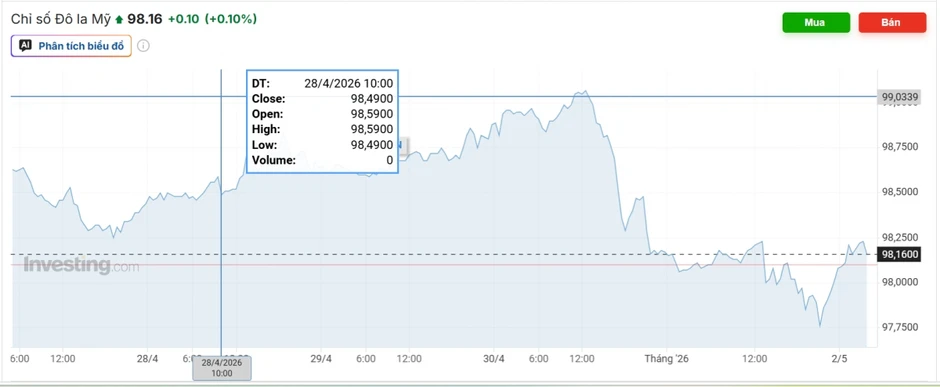Click the 99,0339 crosshair price label
Screen dimensions: 940x387
[899, 97]
